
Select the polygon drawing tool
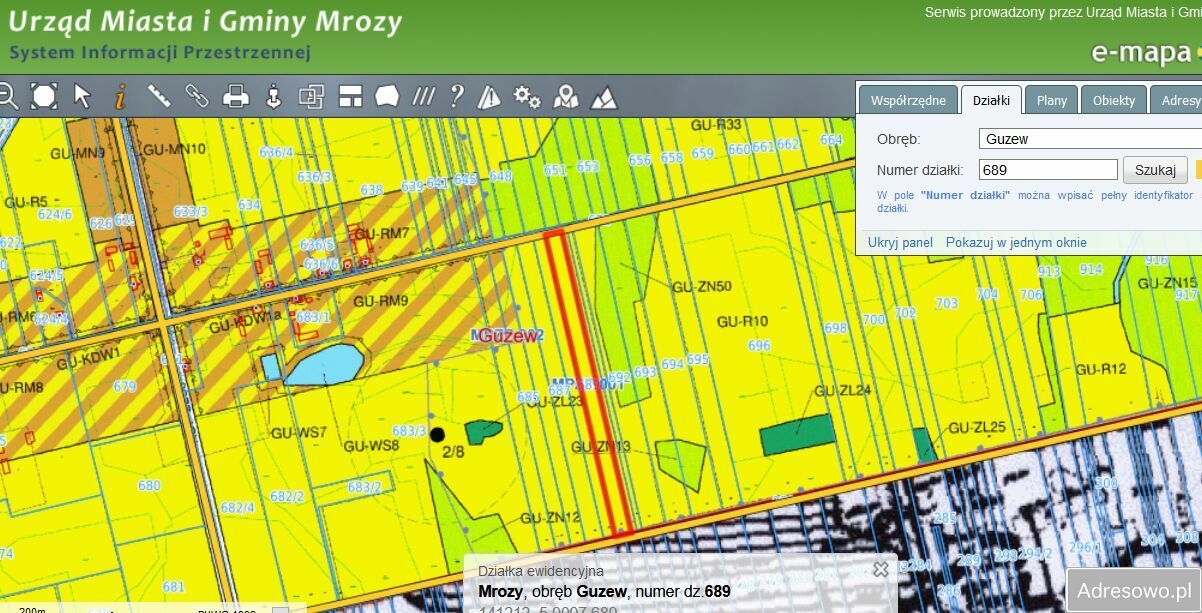click(x=387, y=96)
